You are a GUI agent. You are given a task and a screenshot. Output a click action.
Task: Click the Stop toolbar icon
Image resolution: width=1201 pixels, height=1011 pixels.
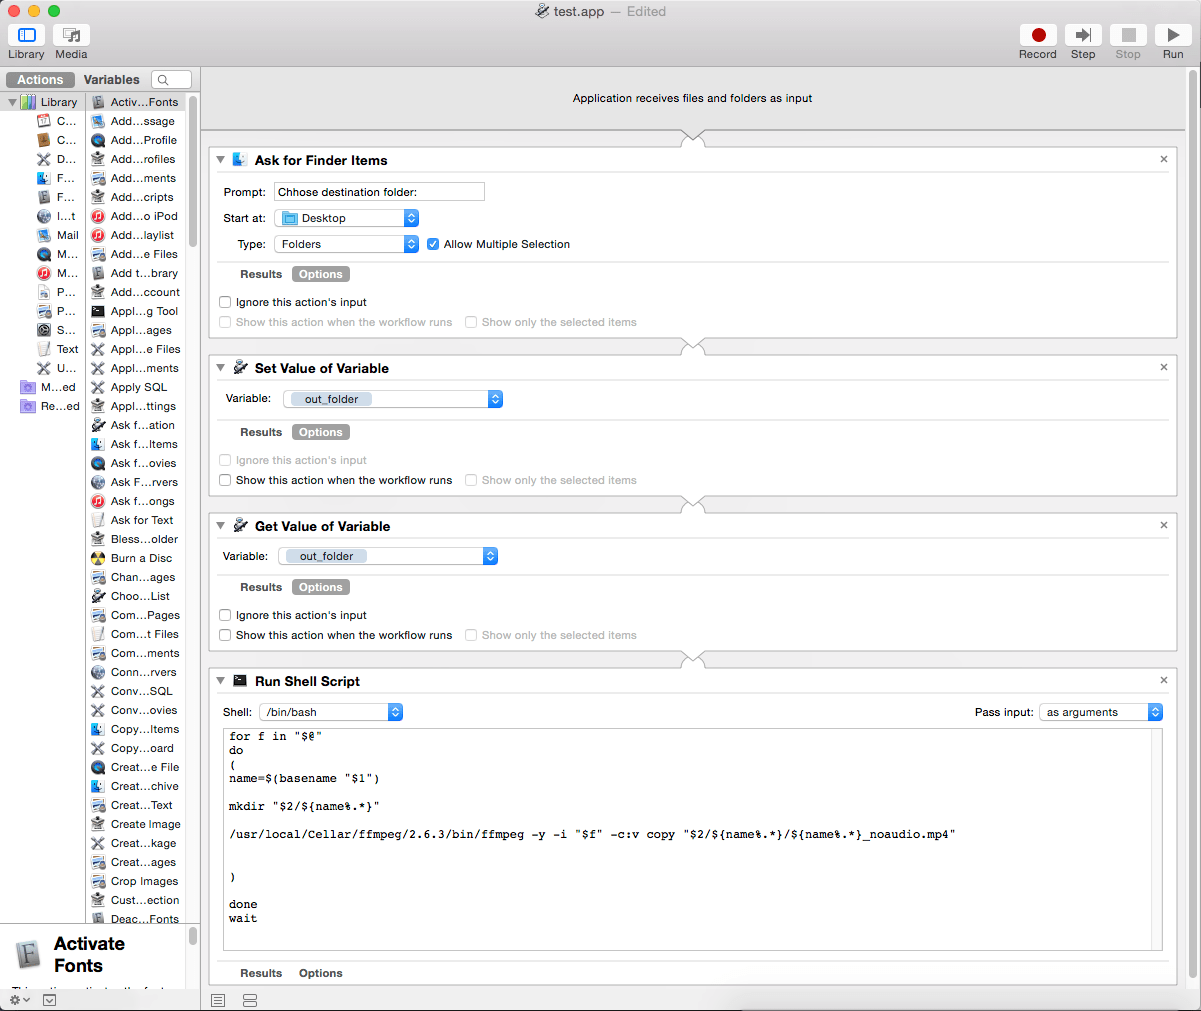click(1128, 35)
